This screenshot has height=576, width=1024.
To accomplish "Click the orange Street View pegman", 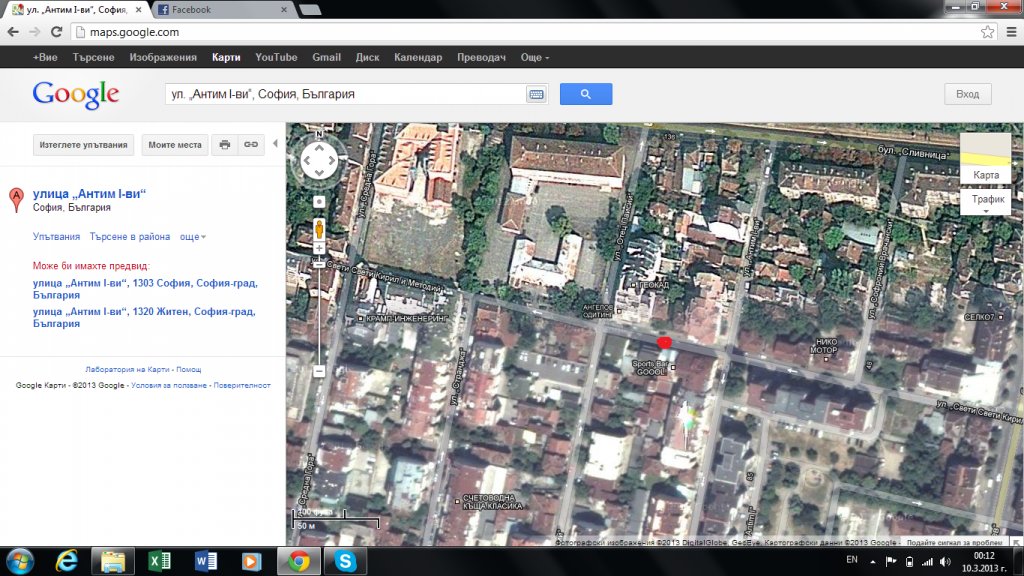I will pyautogui.click(x=319, y=228).
